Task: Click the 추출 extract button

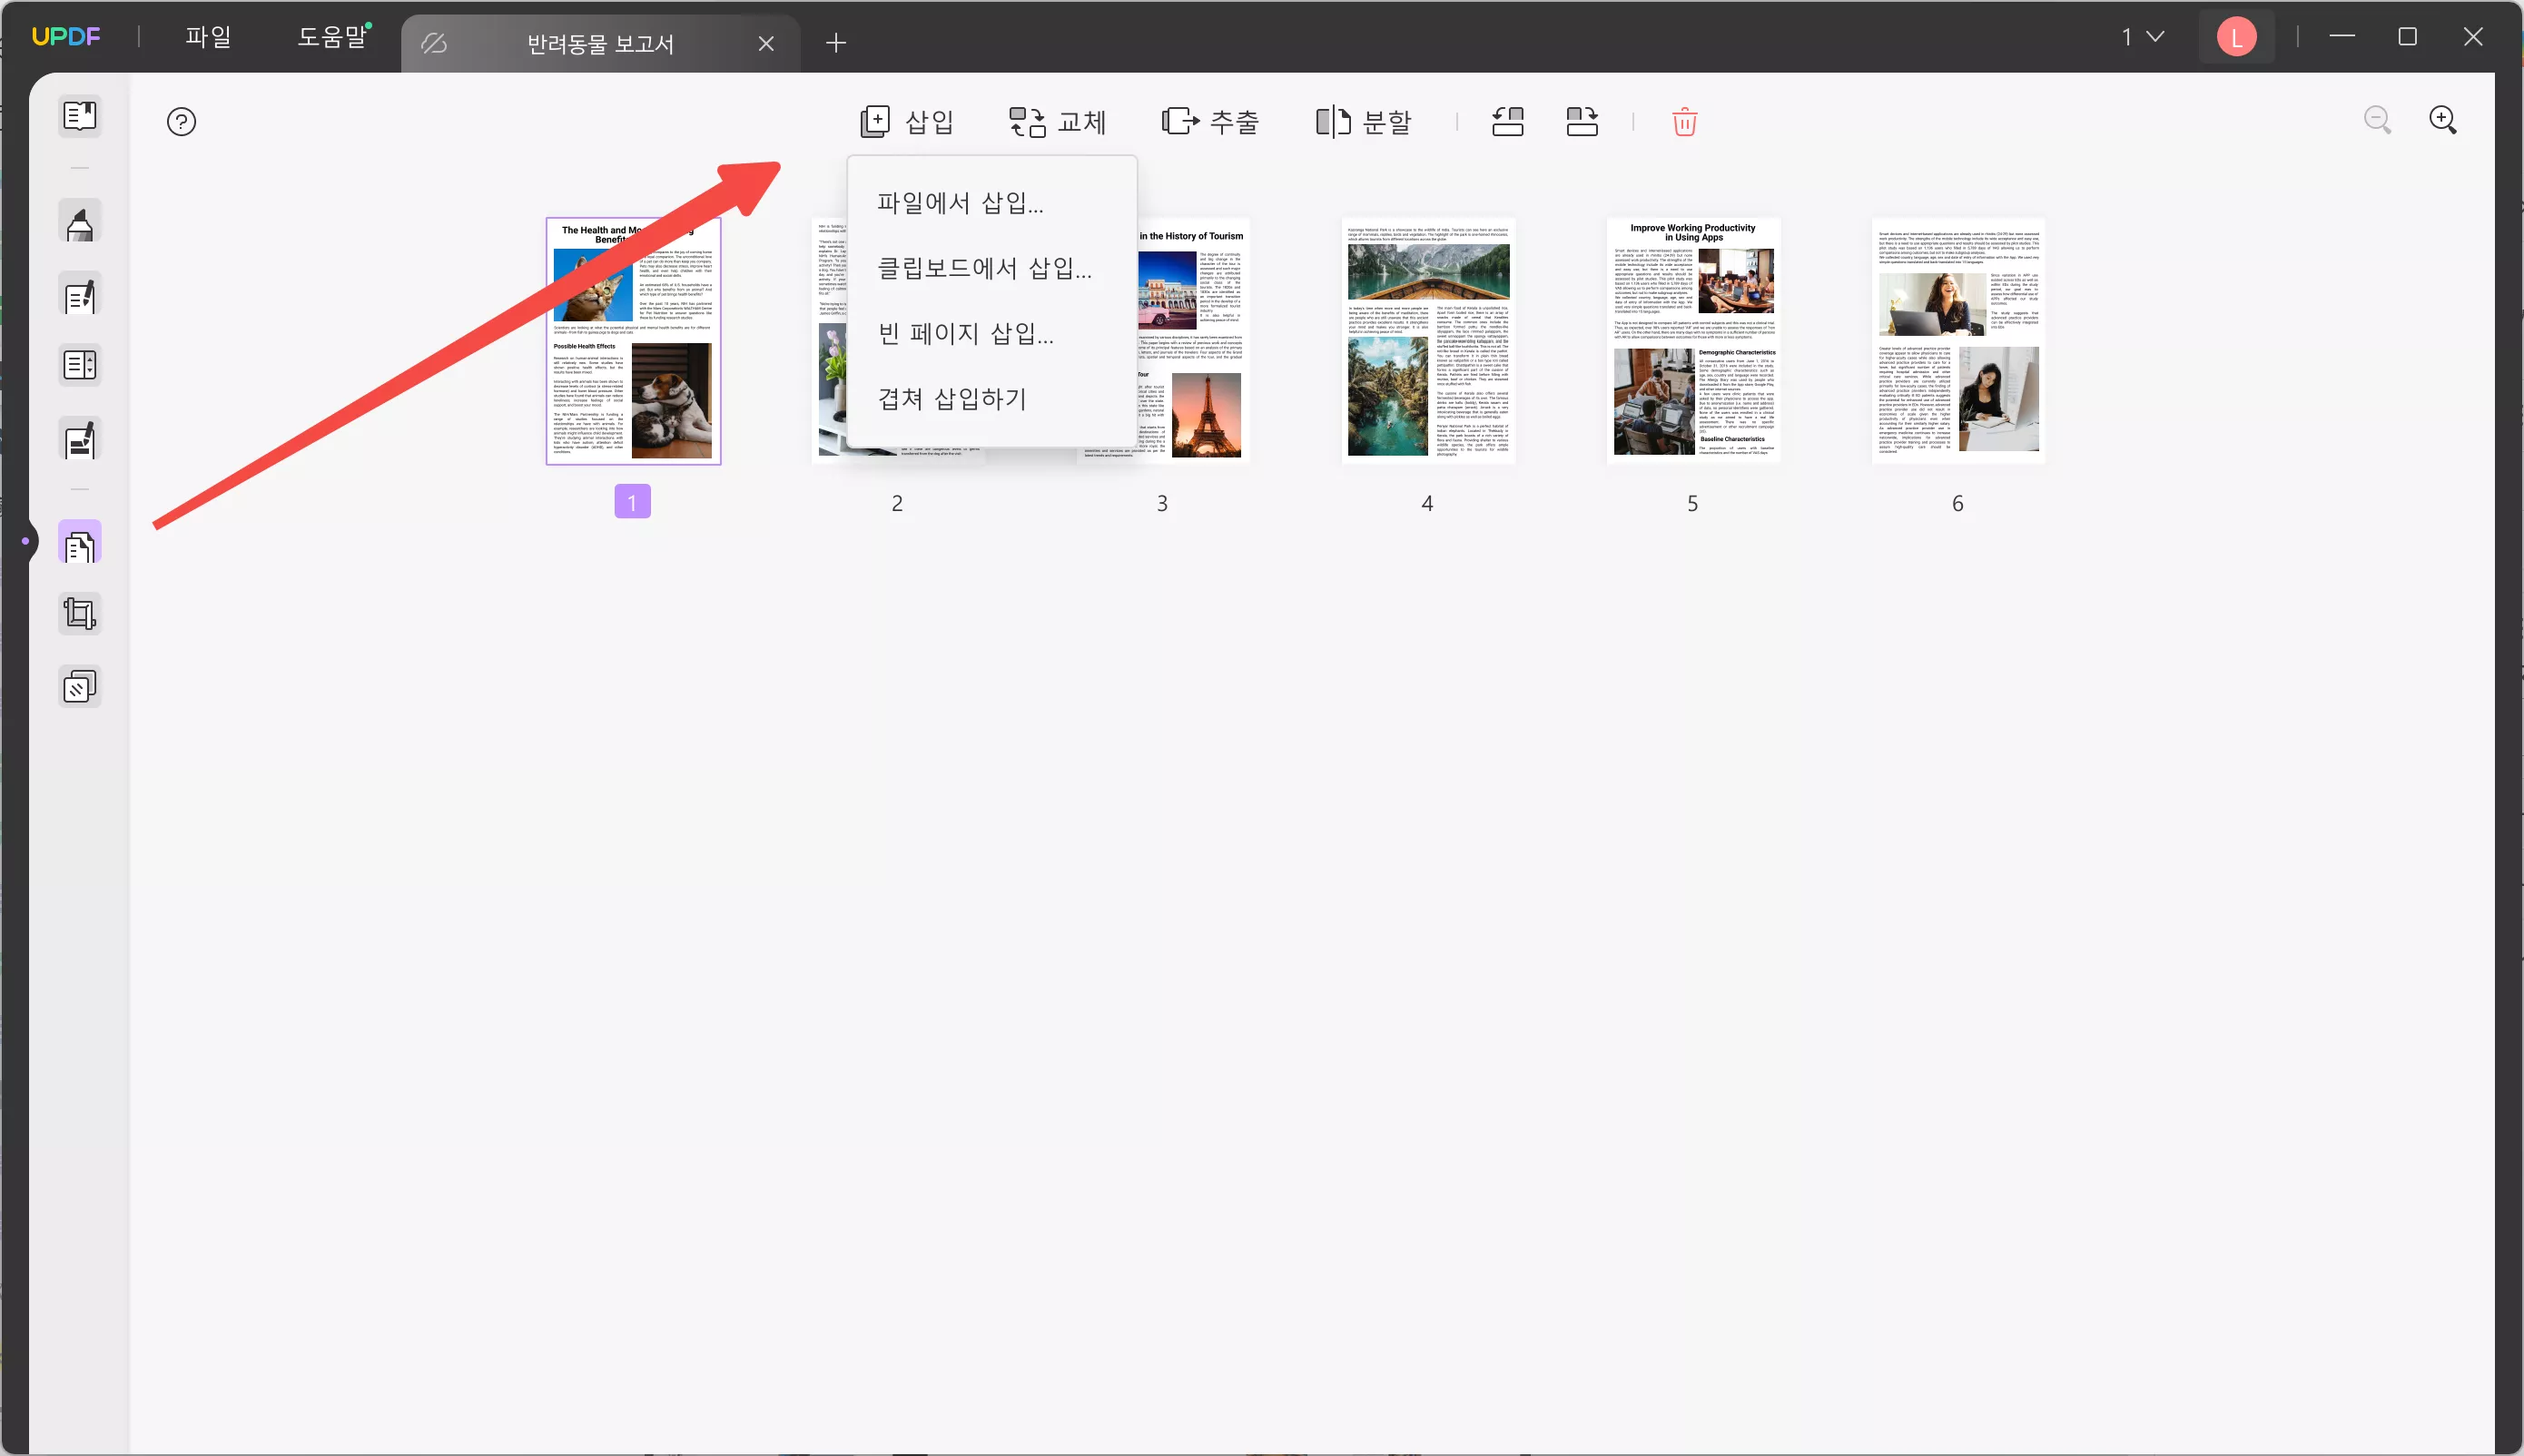Action: coord(1210,122)
